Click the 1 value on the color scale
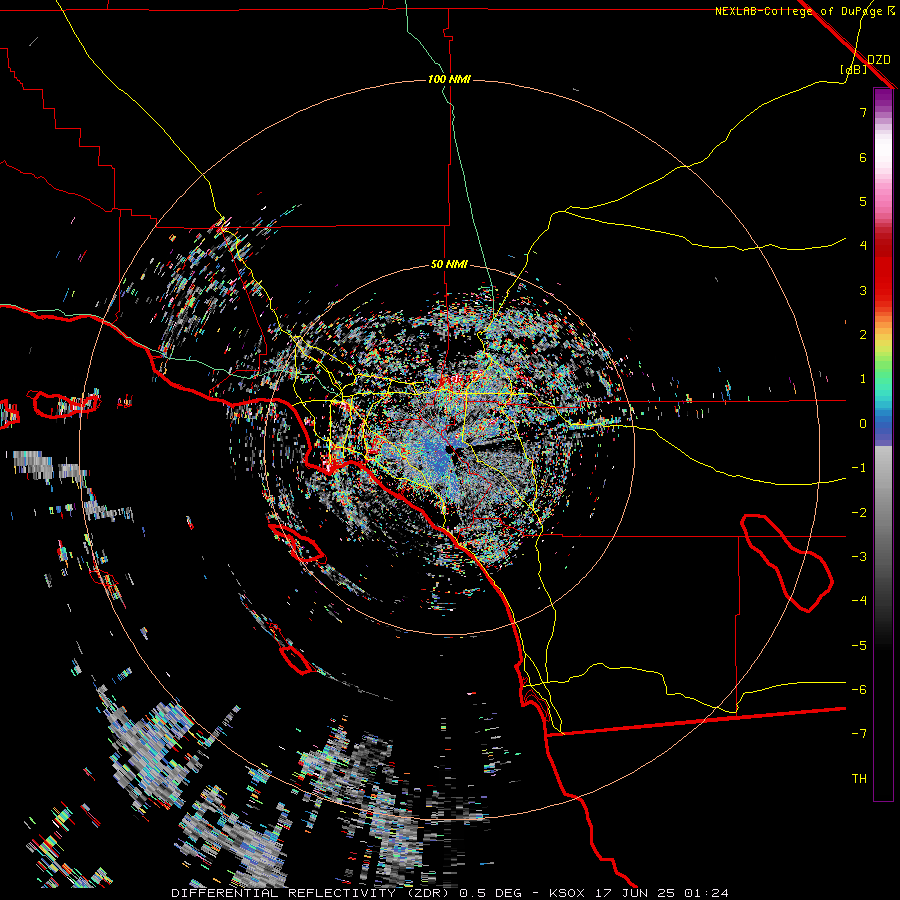The width and height of the screenshot is (900, 900). [863, 379]
